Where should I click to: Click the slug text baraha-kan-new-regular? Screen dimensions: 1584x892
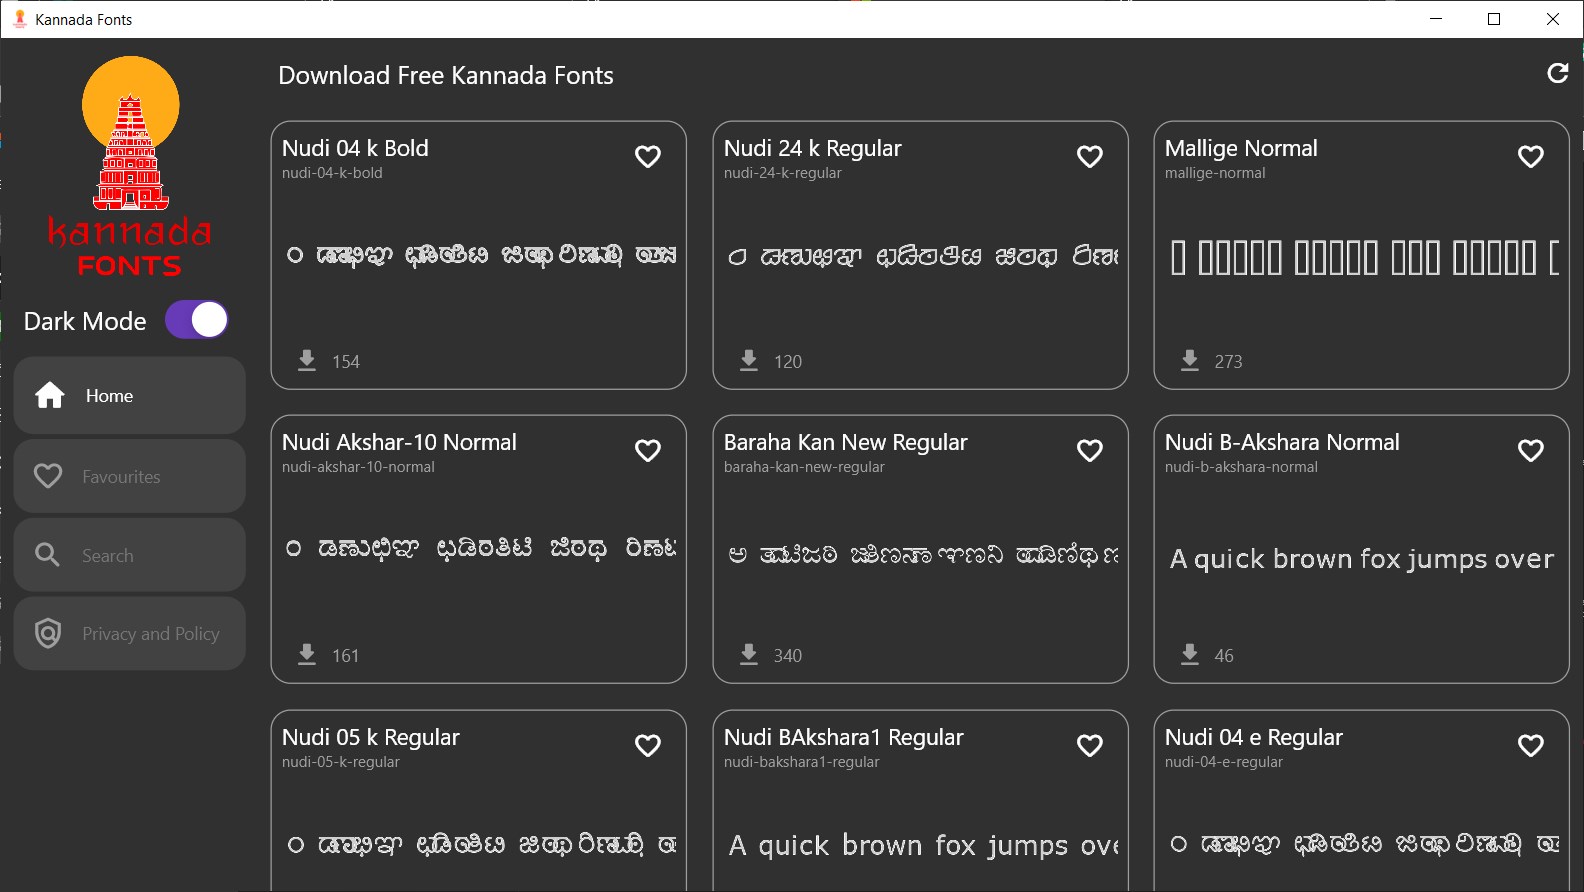click(x=804, y=467)
